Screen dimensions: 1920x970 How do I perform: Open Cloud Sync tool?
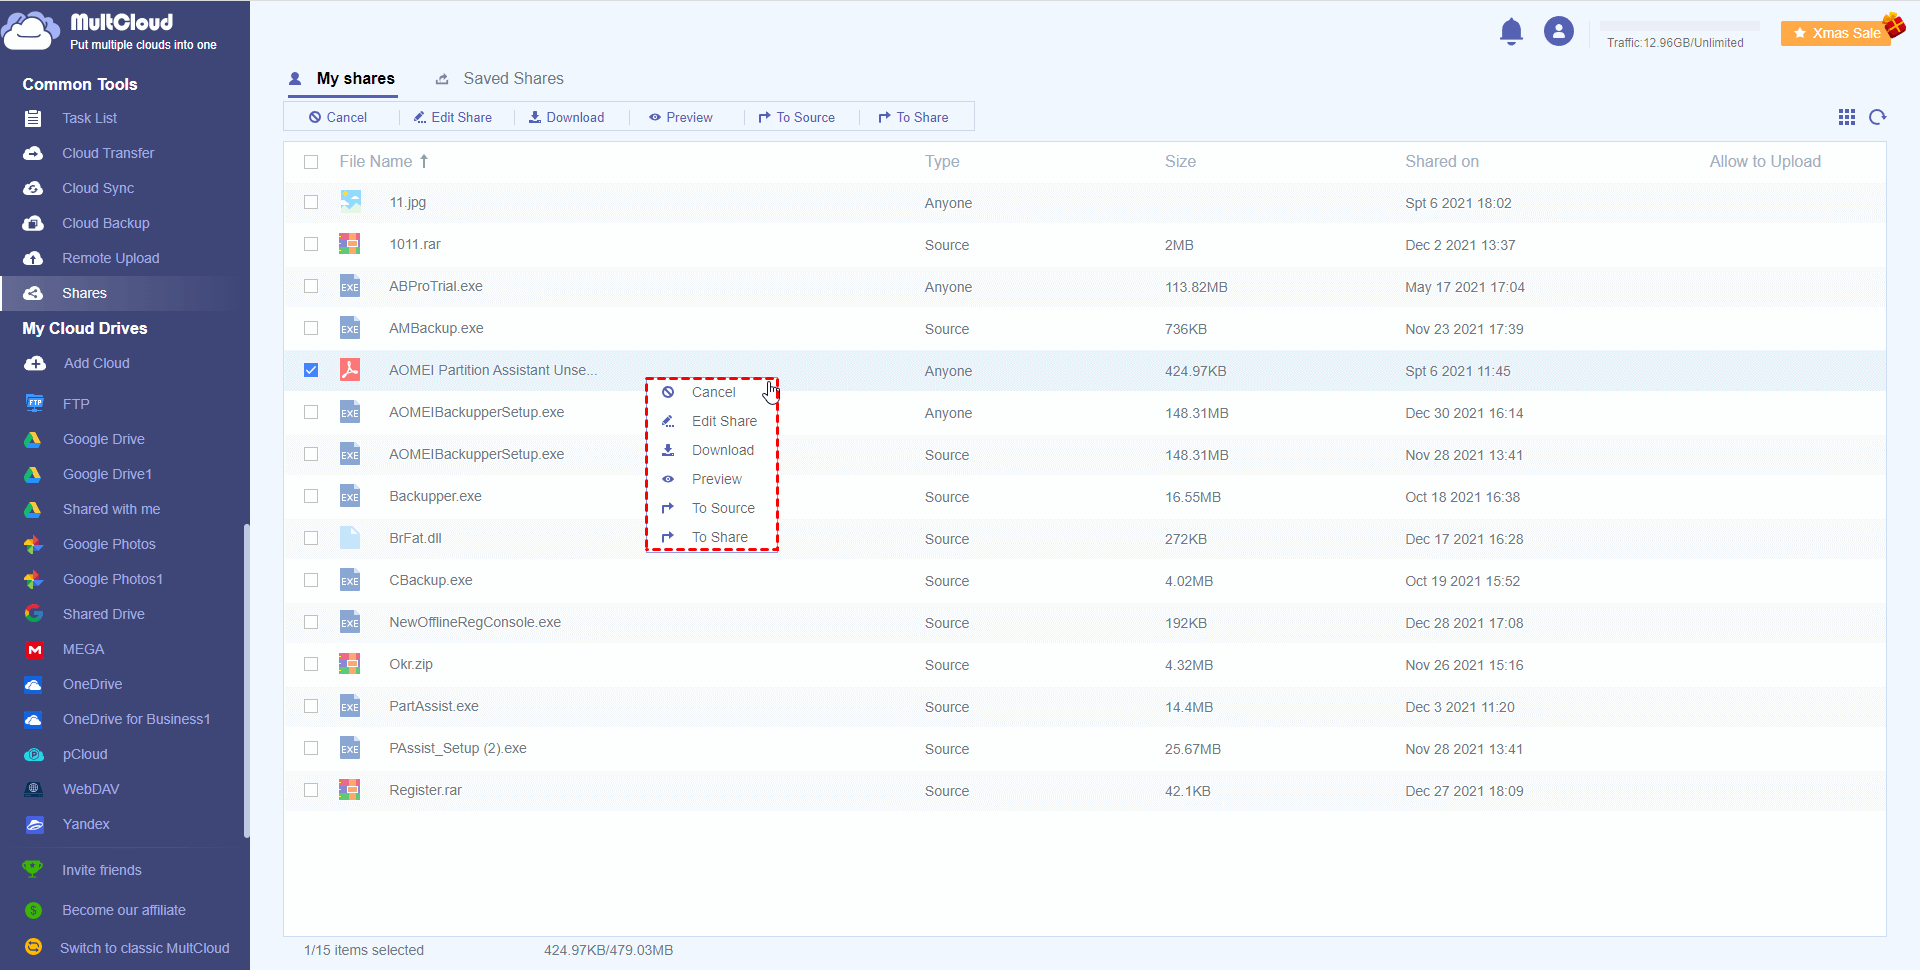click(98, 188)
